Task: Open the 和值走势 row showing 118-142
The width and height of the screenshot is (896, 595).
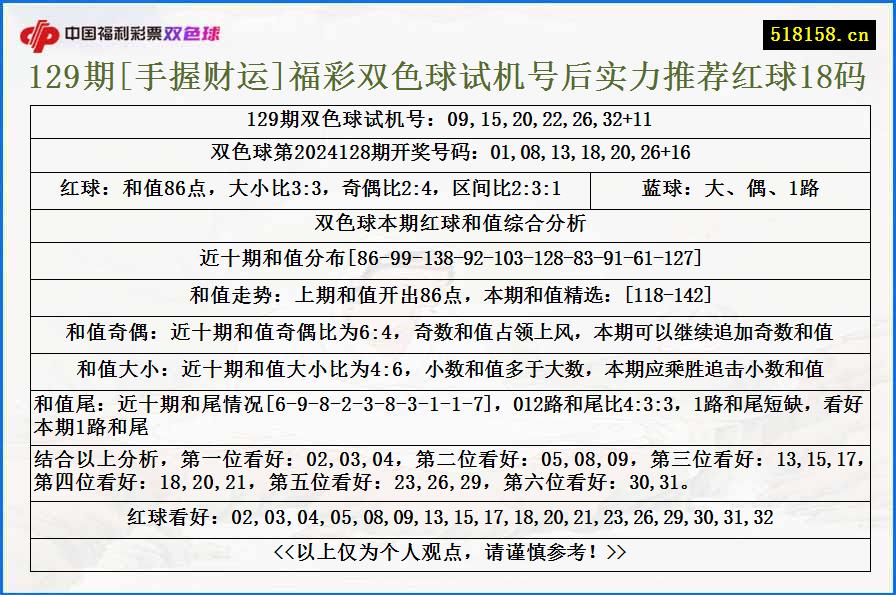Action: [448, 291]
